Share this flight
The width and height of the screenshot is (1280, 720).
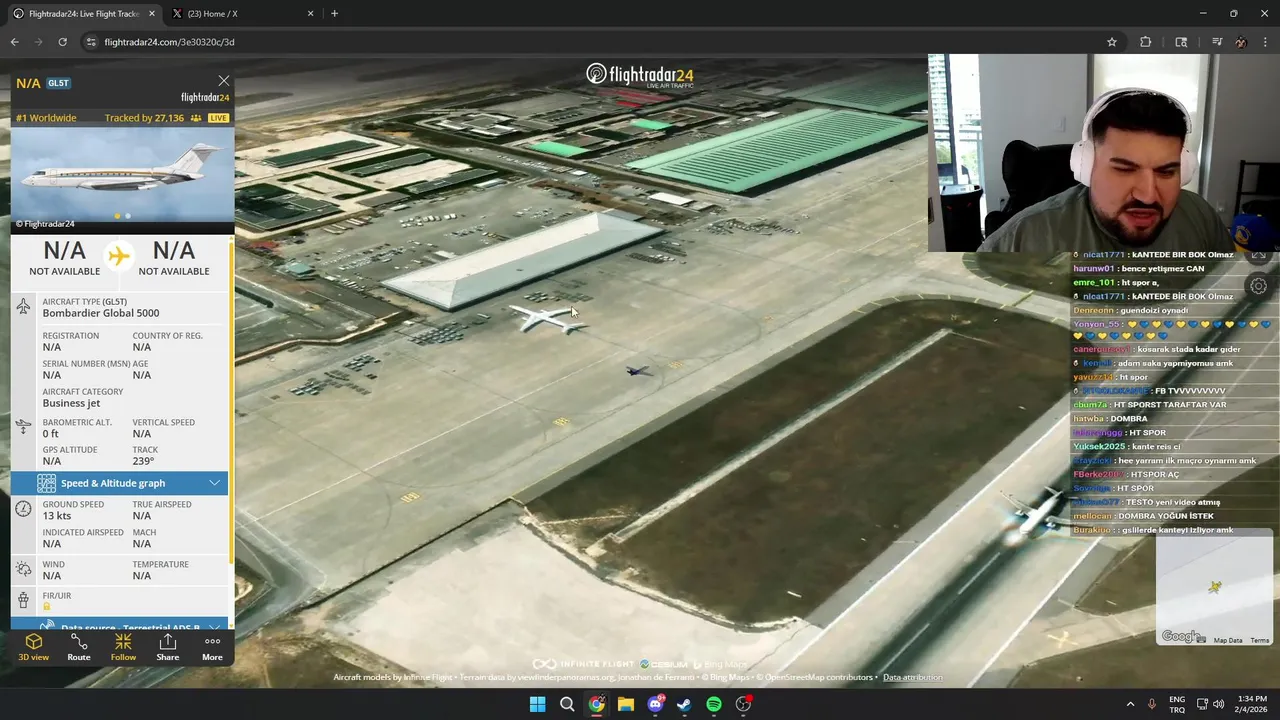pyautogui.click(x=168, y=647)
